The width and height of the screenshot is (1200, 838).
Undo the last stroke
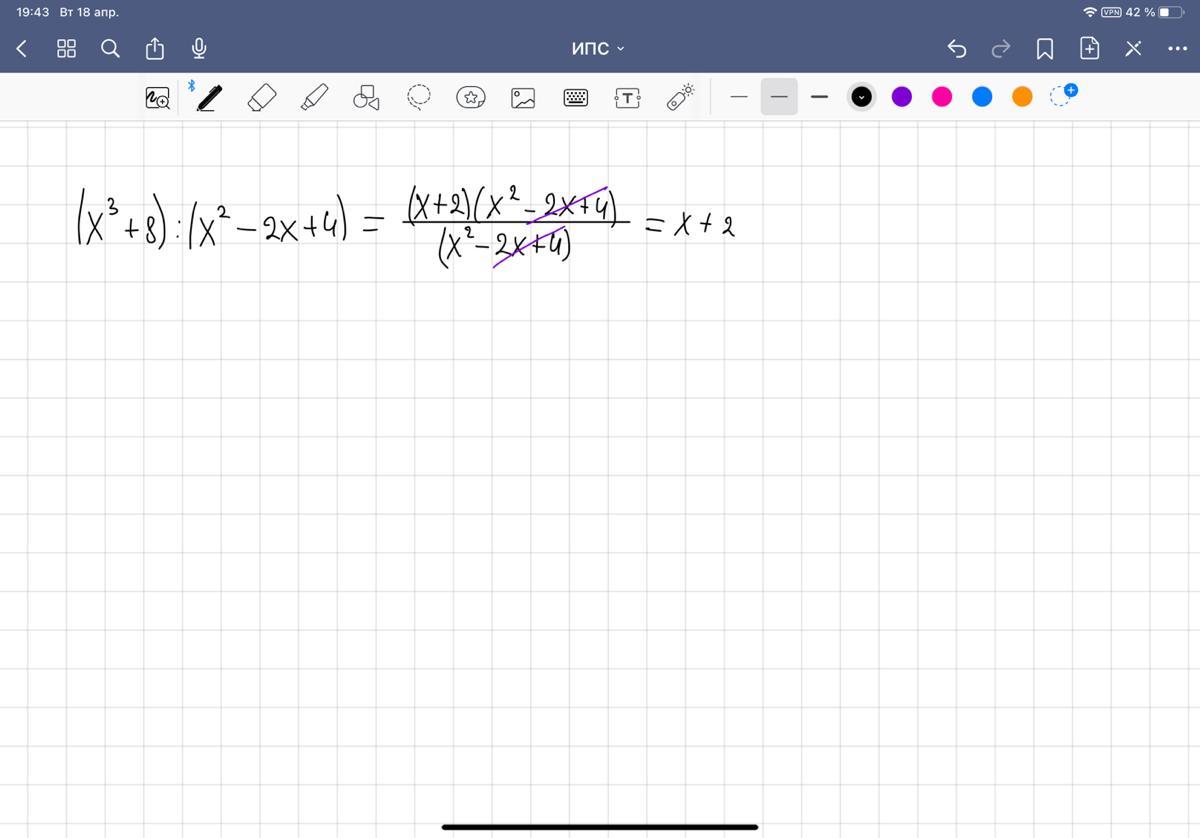[x=957, y=48]
